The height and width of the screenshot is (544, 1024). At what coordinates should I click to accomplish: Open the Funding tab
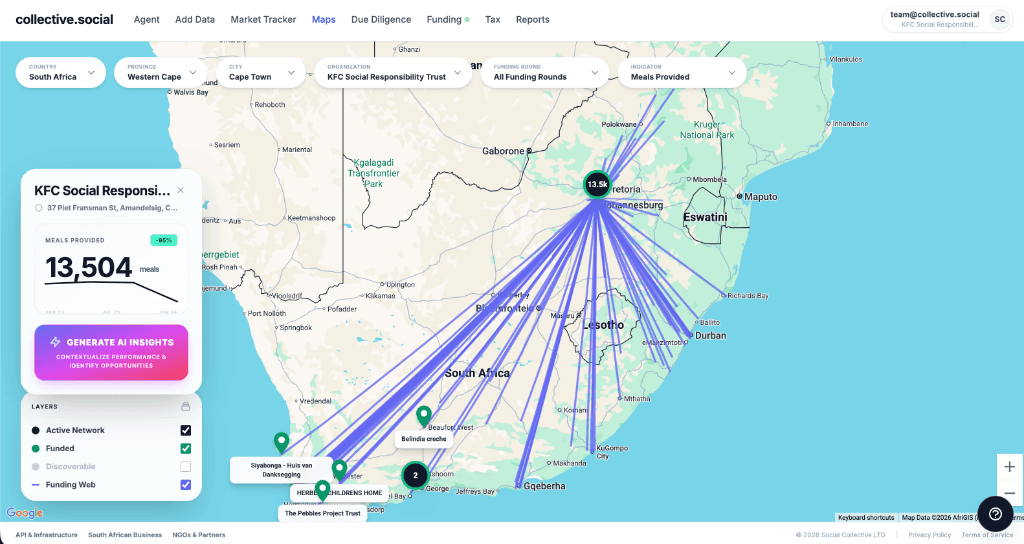pyautogui.click(x=444, y=20)
